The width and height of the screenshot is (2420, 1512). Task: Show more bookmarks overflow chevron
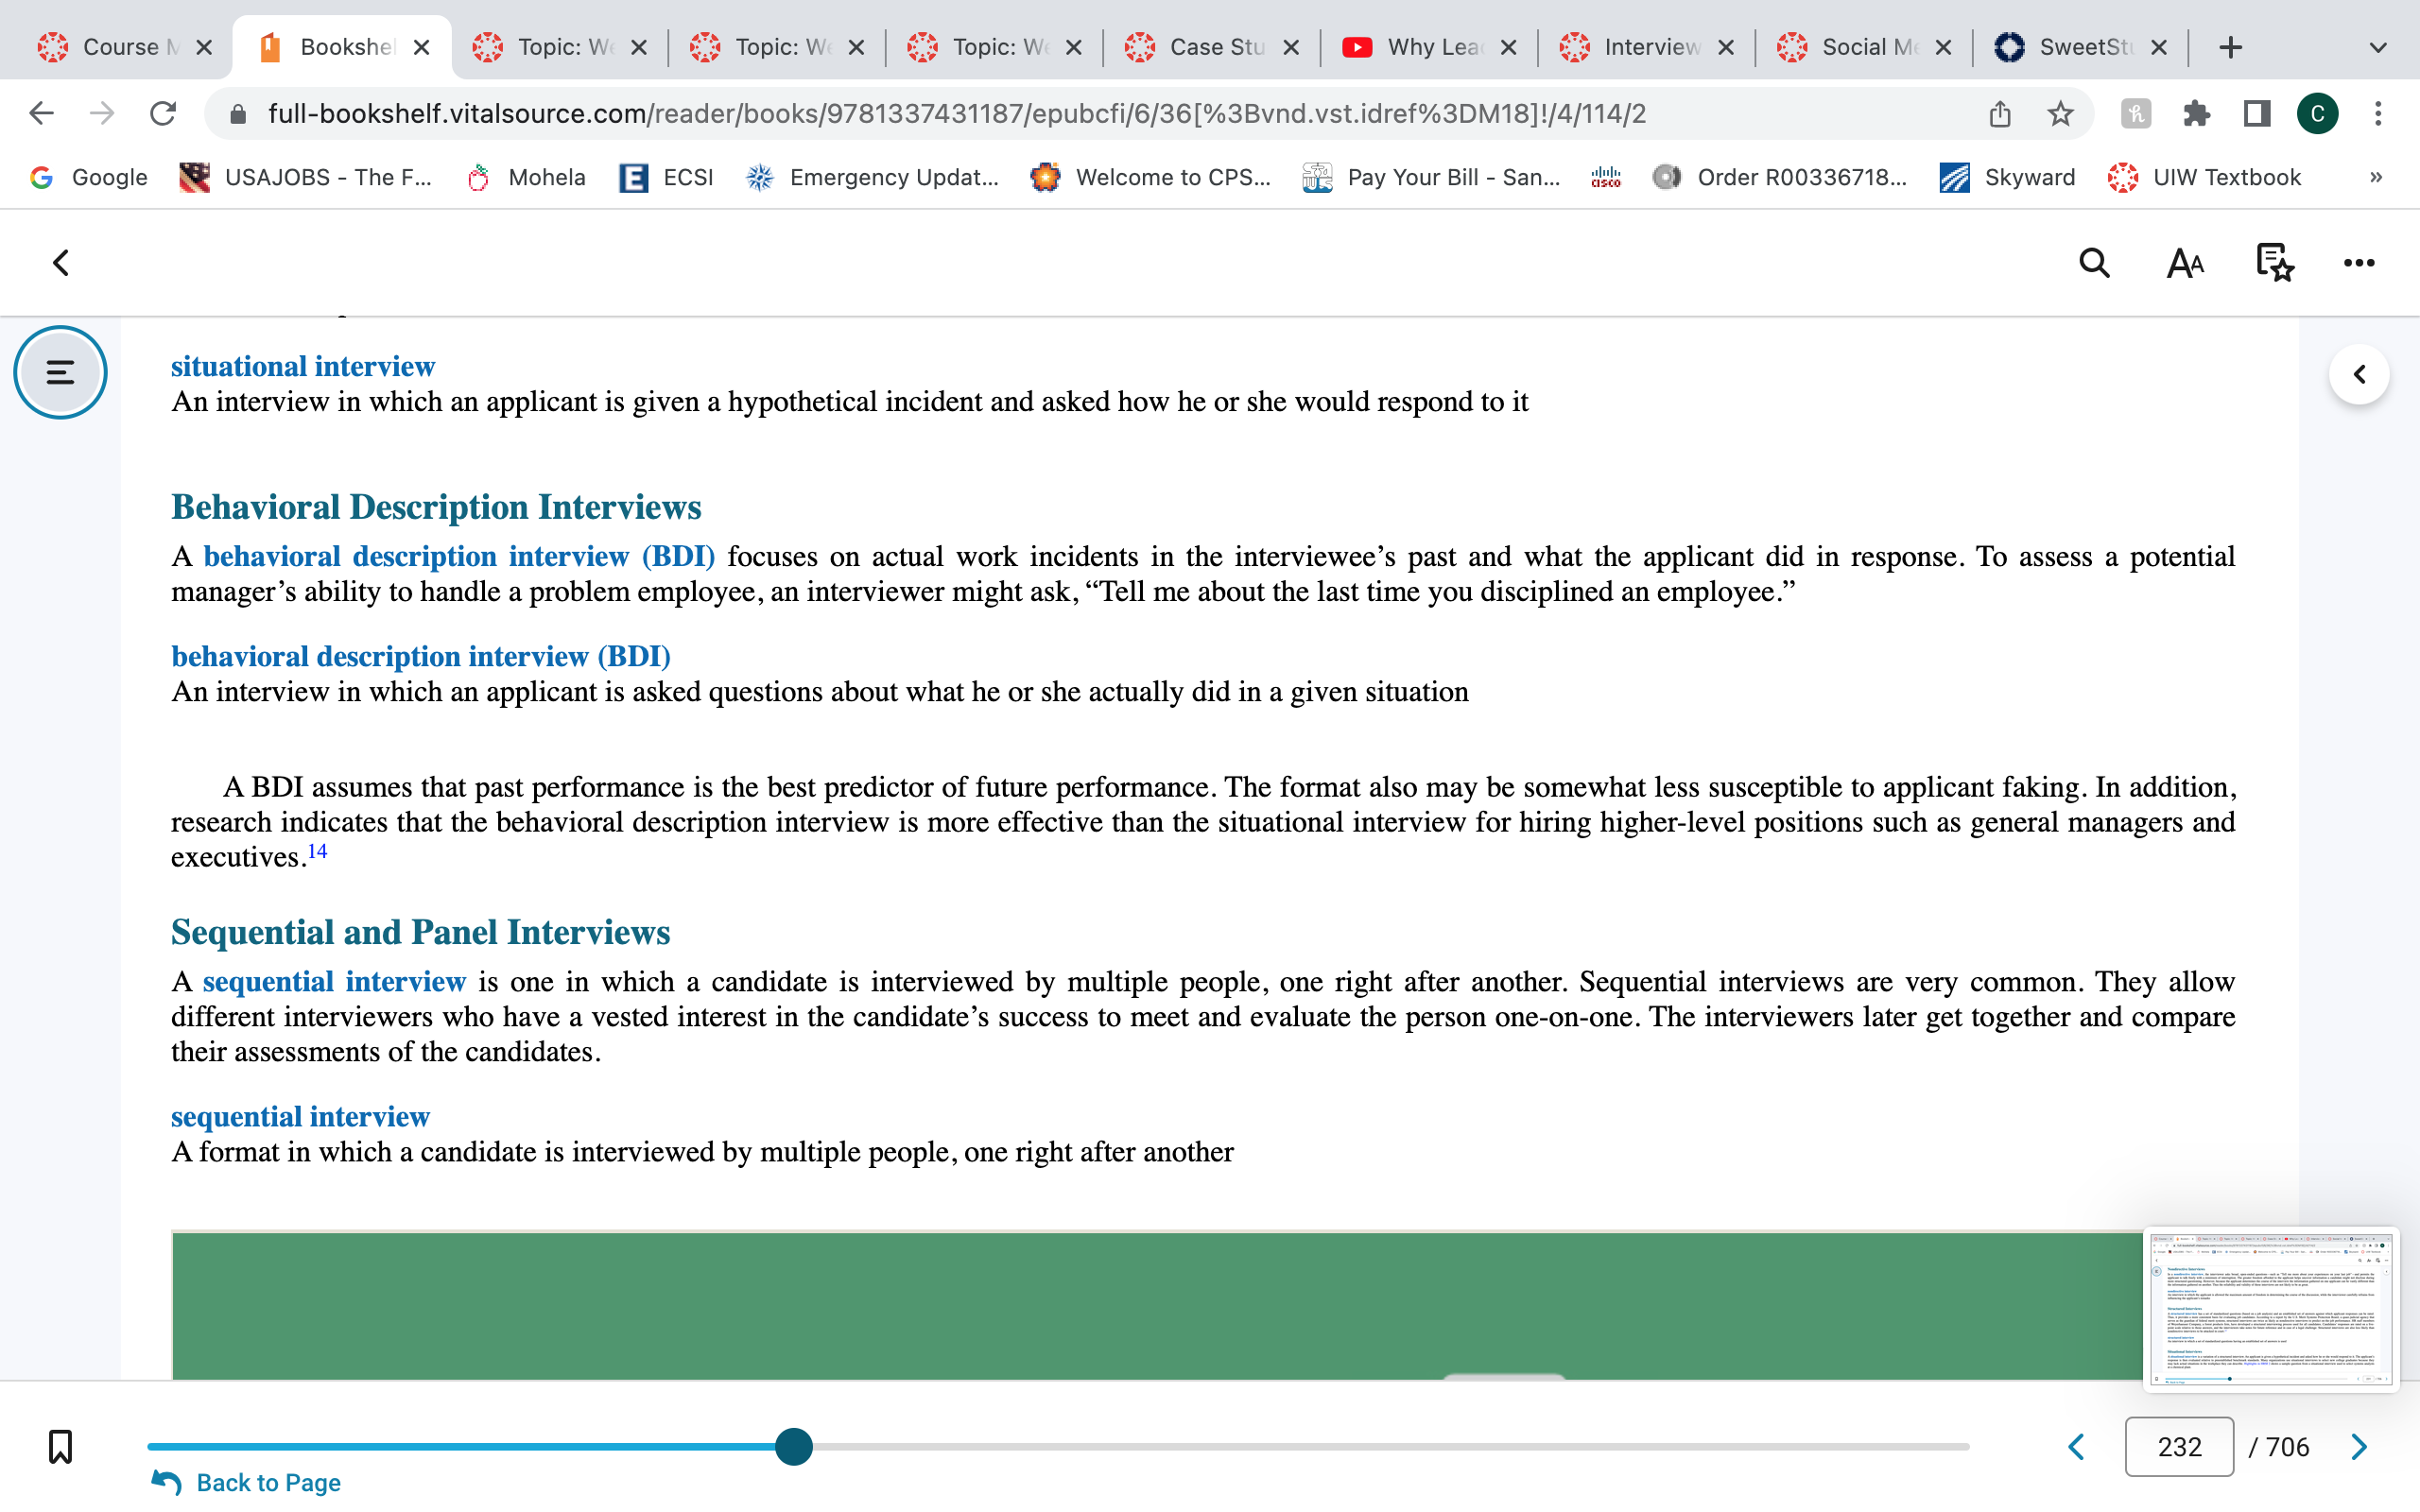tap(2376, 177)
